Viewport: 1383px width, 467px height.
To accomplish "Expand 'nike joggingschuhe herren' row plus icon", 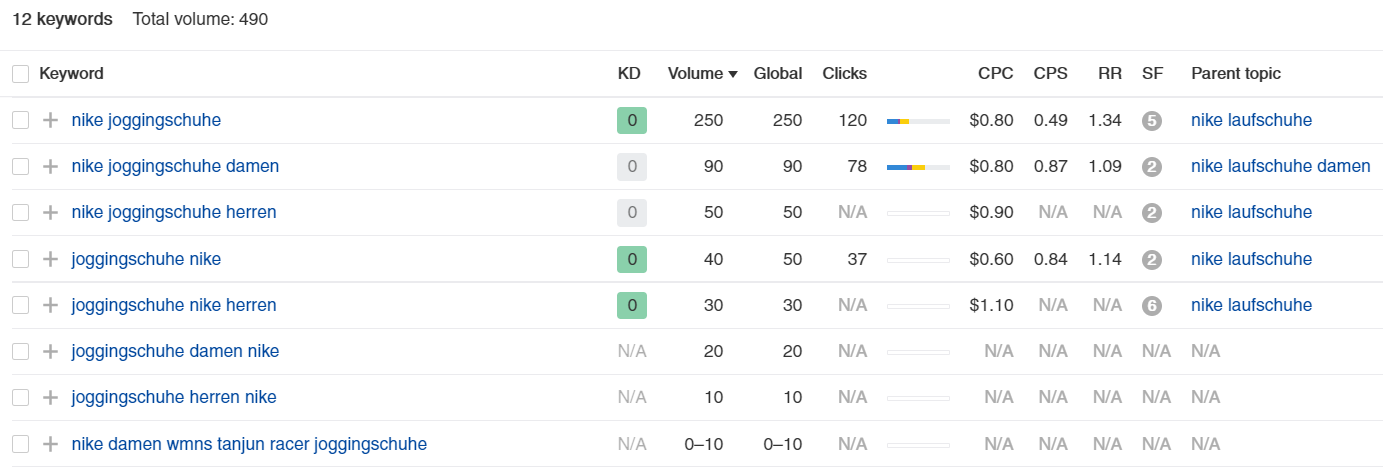I will 51,213.
